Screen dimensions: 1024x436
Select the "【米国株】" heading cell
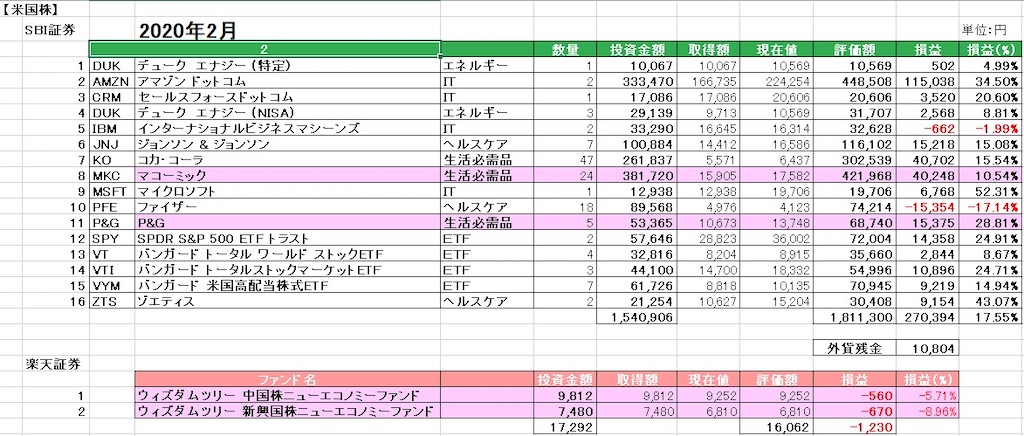pos(32,10)
